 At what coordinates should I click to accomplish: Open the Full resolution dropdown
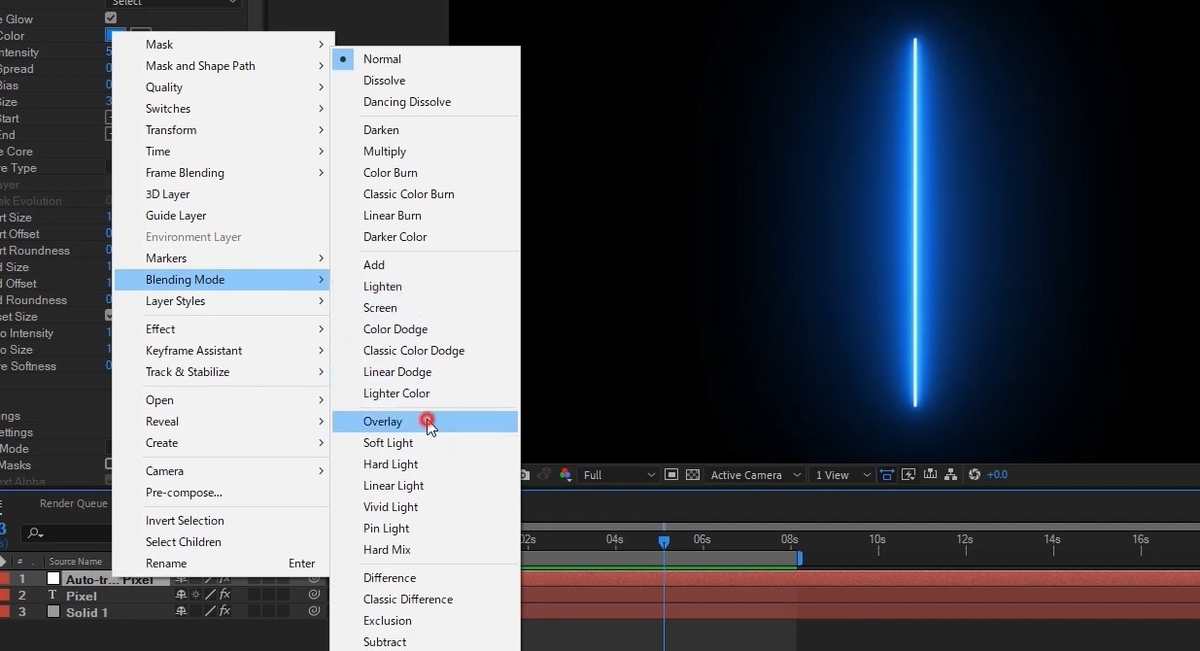tap(620, 475)
